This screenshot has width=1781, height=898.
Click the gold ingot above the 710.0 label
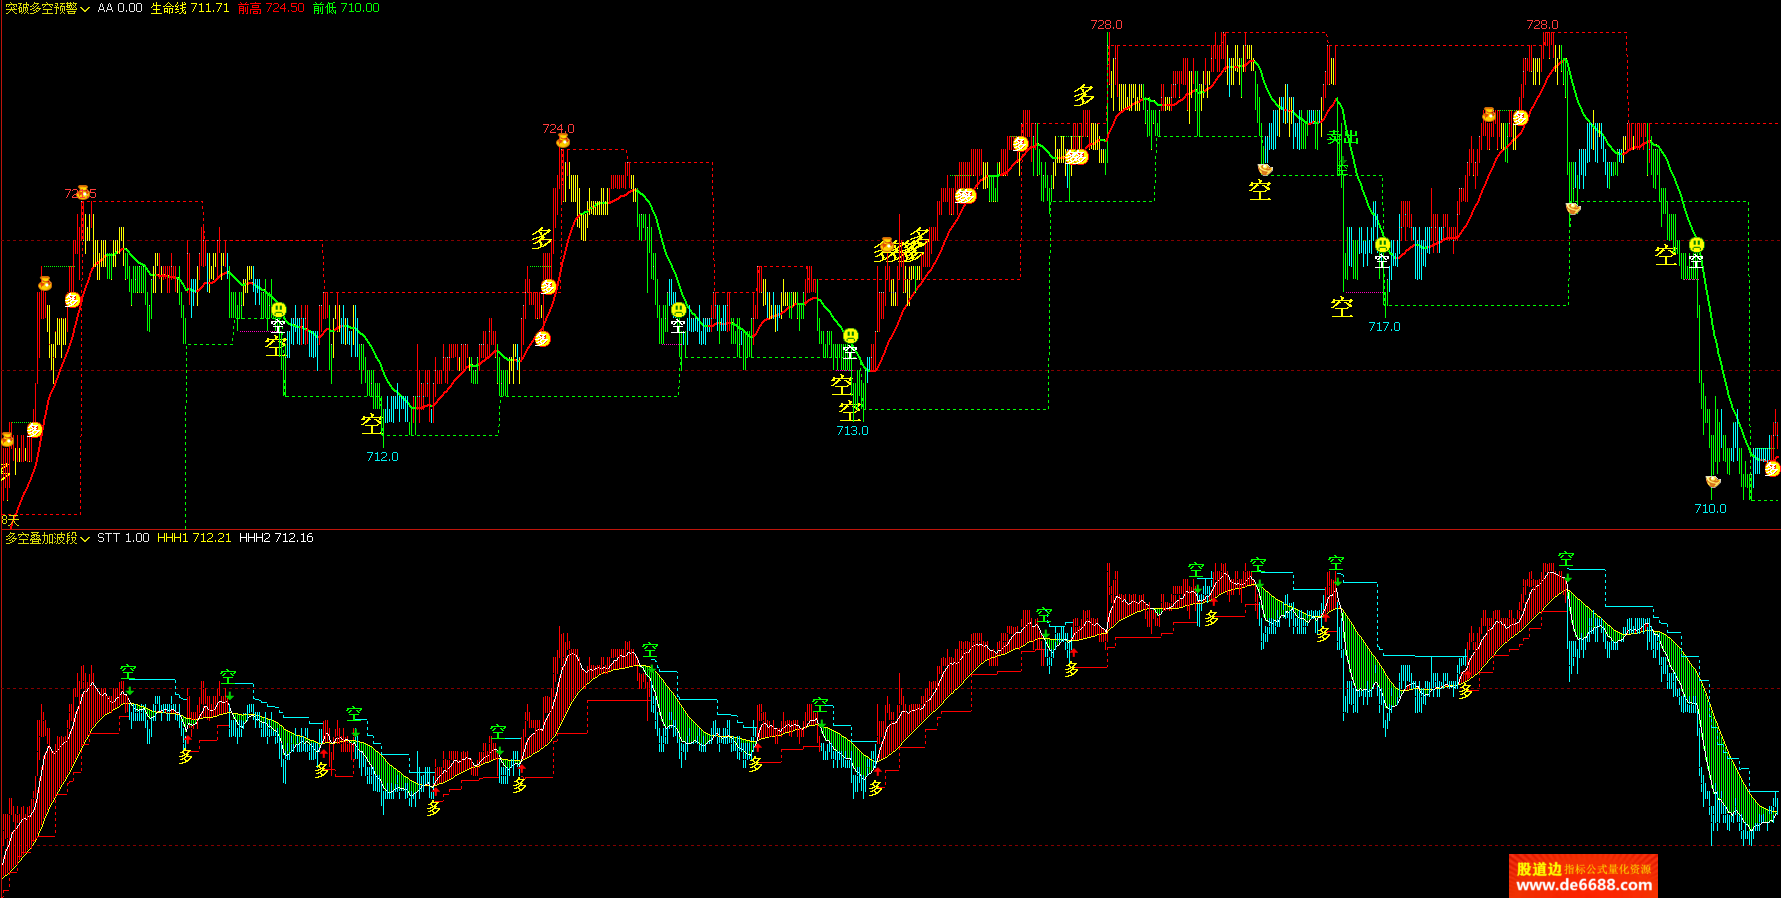pyautogui.click(x=1712, y=482)
